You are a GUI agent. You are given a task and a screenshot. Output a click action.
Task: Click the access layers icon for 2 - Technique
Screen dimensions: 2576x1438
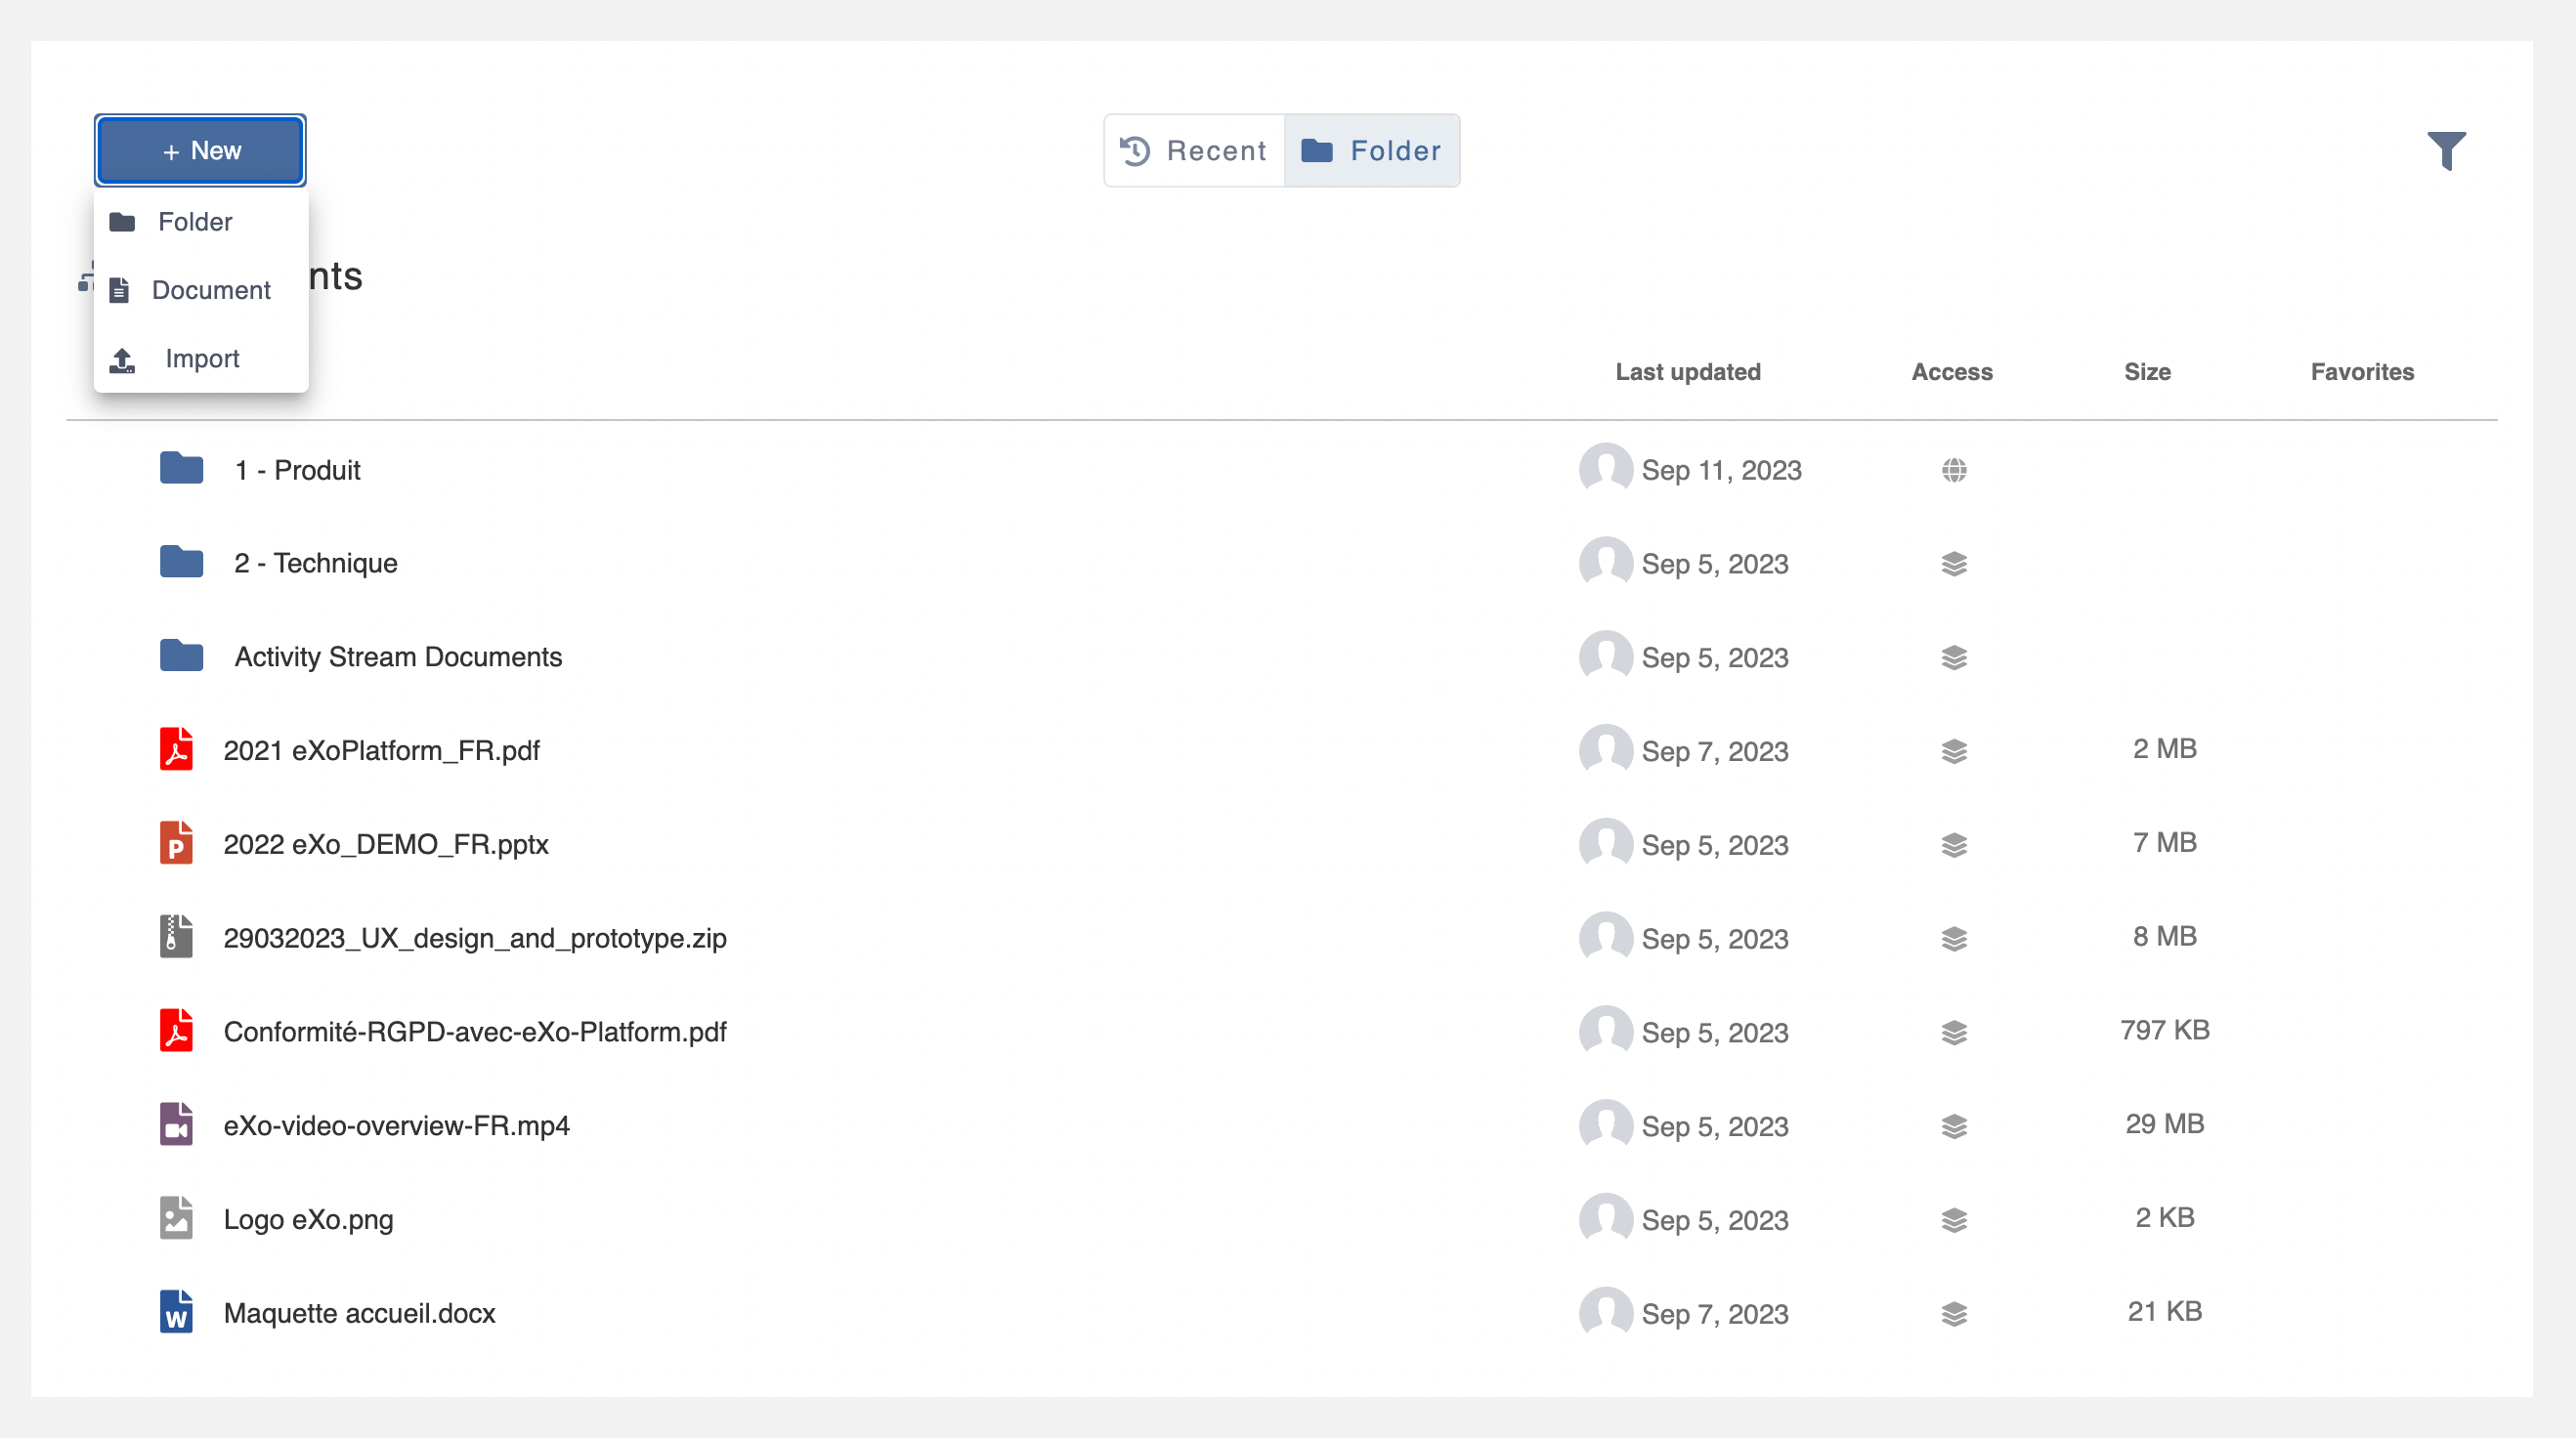[1954, 564]
